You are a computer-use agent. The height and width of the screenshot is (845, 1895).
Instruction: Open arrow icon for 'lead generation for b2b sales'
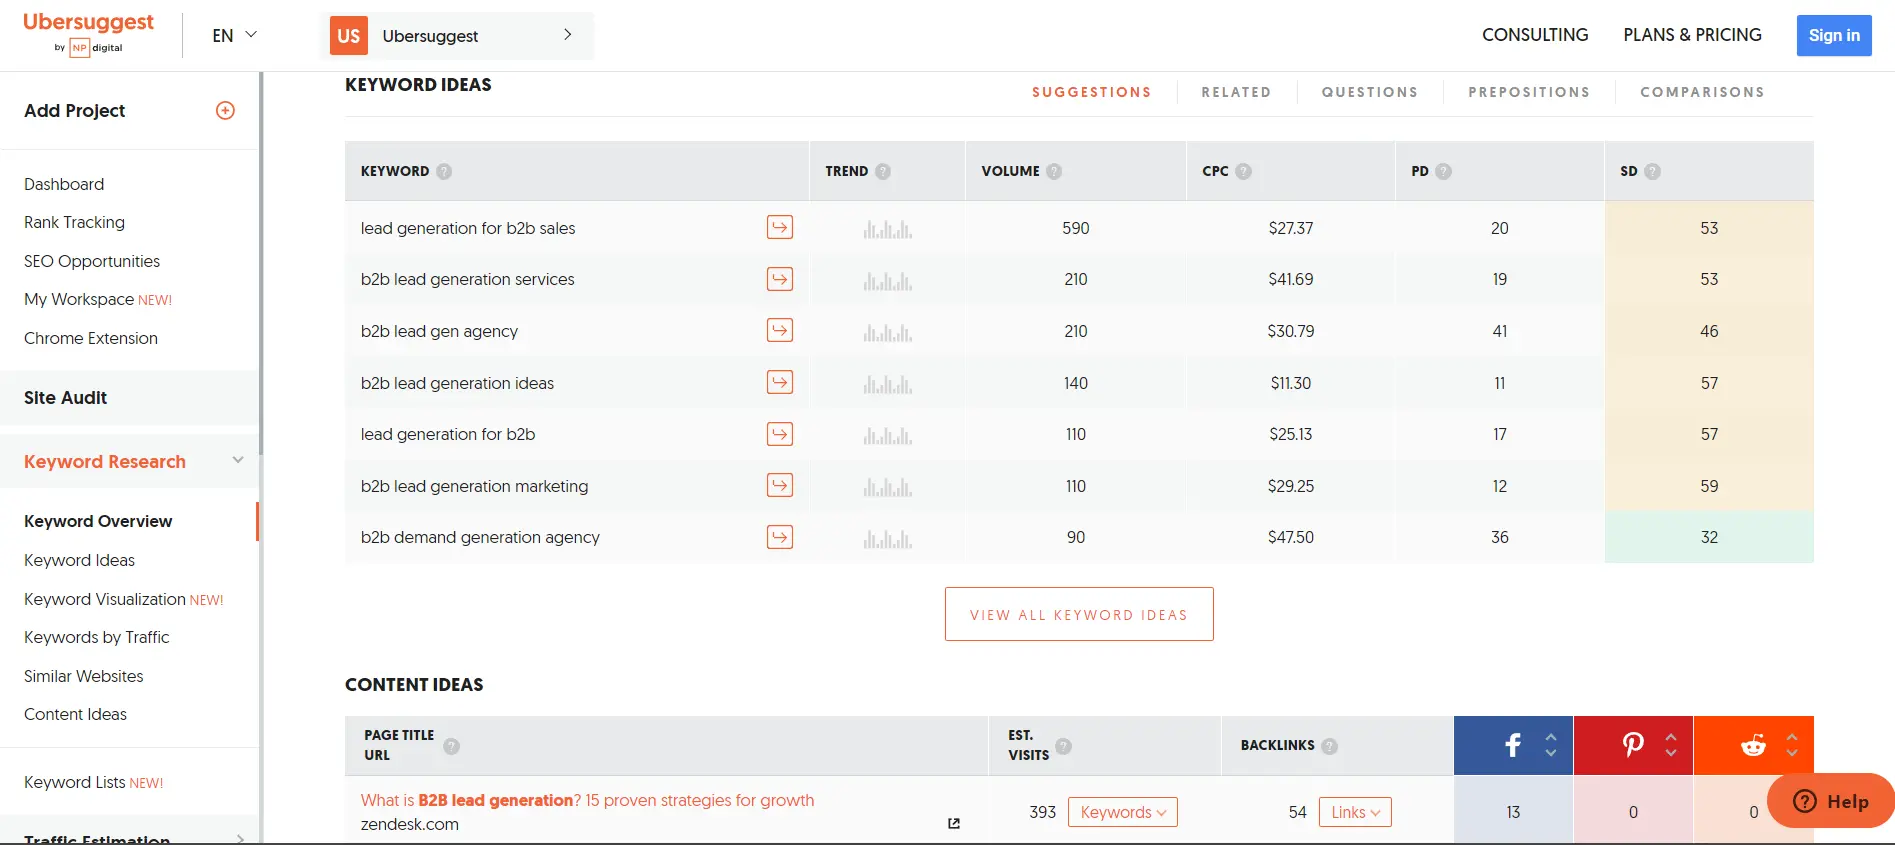780,227
